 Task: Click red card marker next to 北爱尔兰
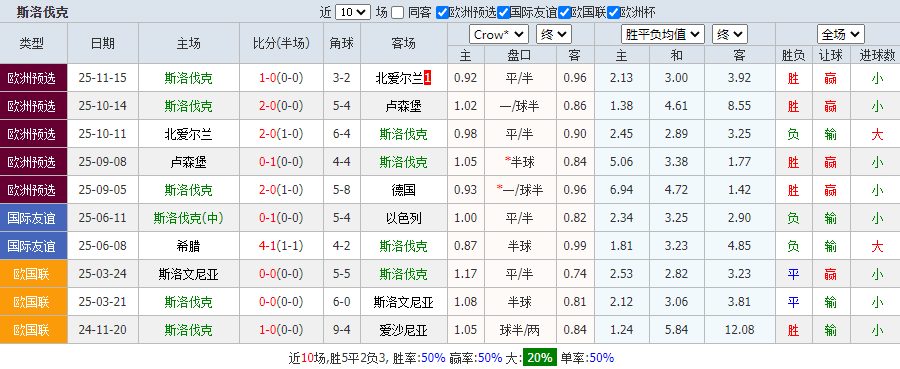(x=427, y=78)
